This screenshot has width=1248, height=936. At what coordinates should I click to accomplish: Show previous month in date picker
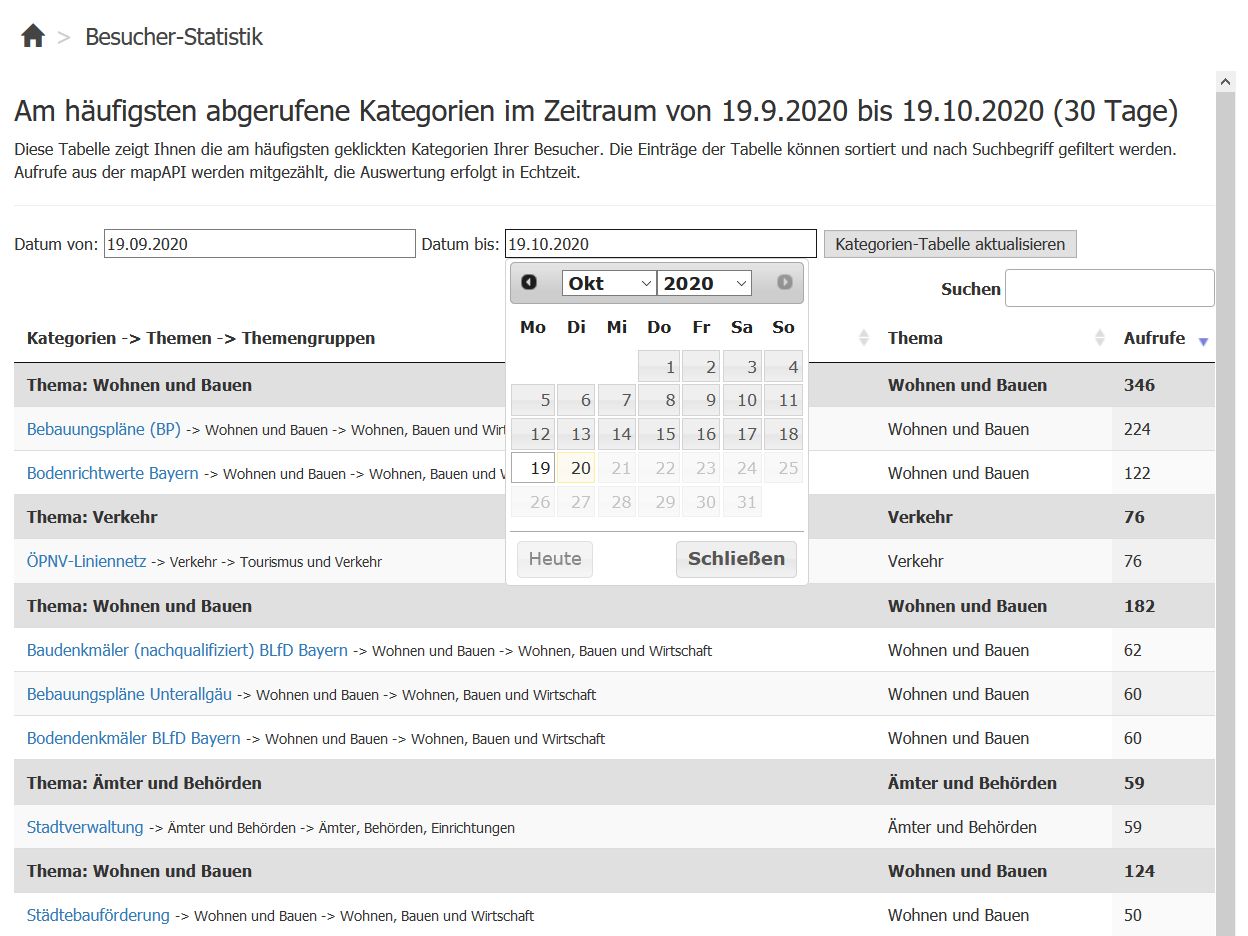[x=529, y=283]
